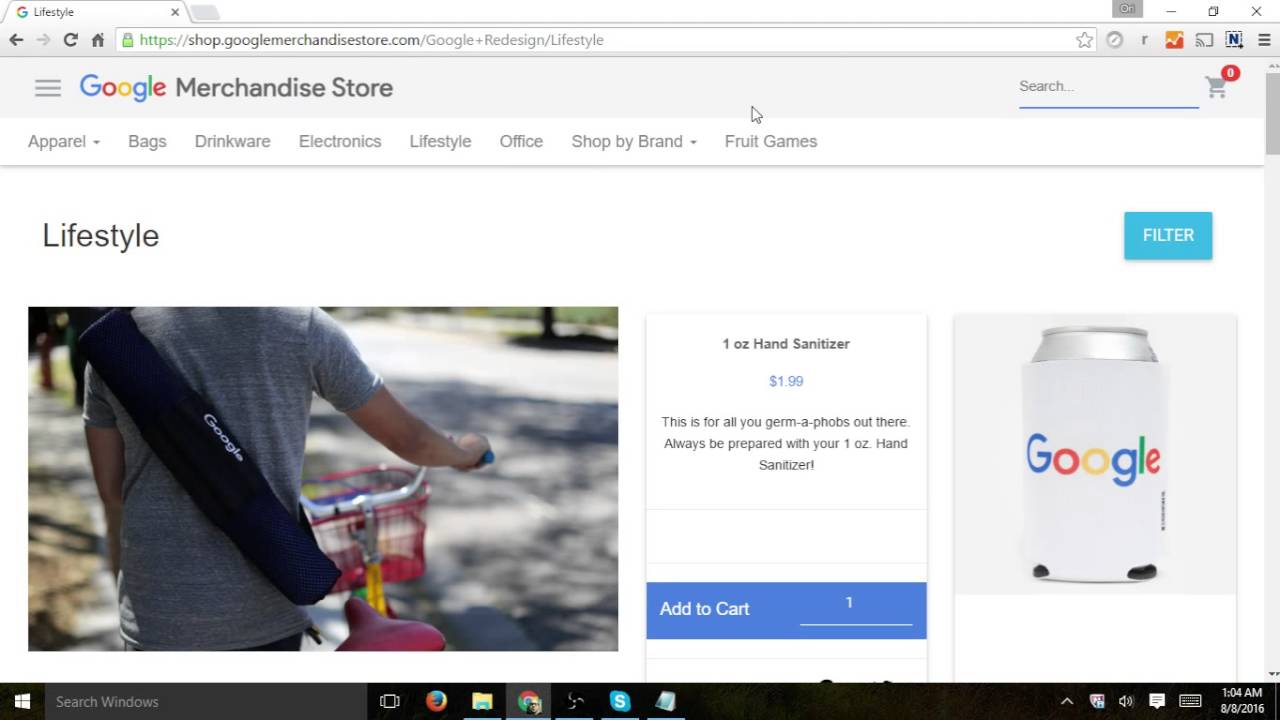Open the Lifestyle category in navigation
This screenshot has width=1280, height=720.
click(440, 141)
